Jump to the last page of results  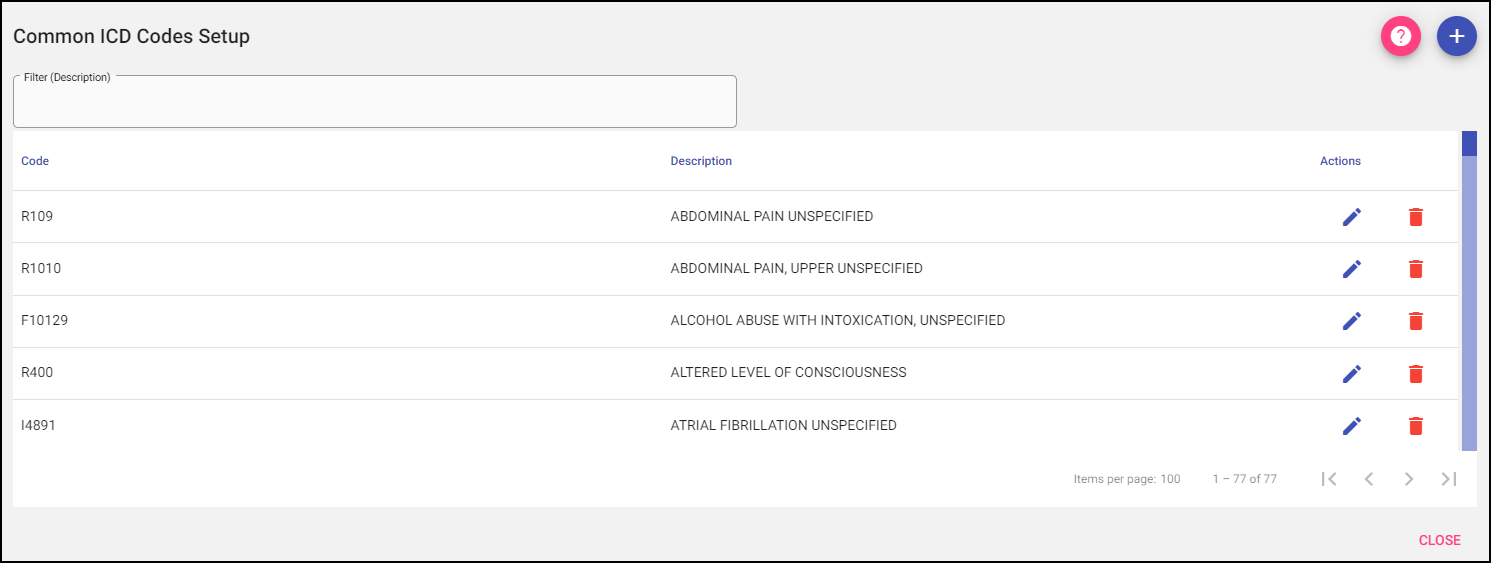pyautogui.click(x=1449, y=479)
